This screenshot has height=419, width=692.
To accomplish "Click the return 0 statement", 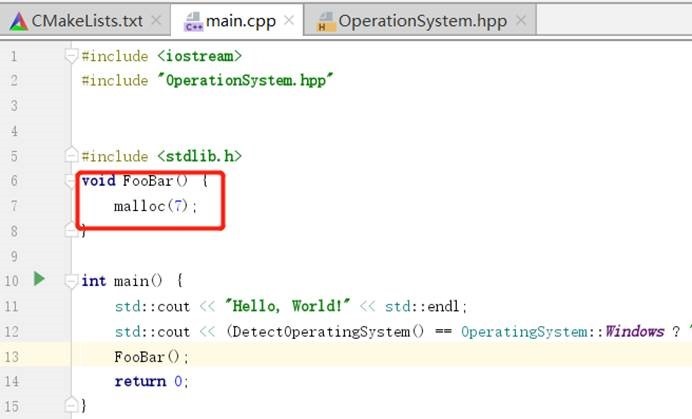I will coord(151,381).
